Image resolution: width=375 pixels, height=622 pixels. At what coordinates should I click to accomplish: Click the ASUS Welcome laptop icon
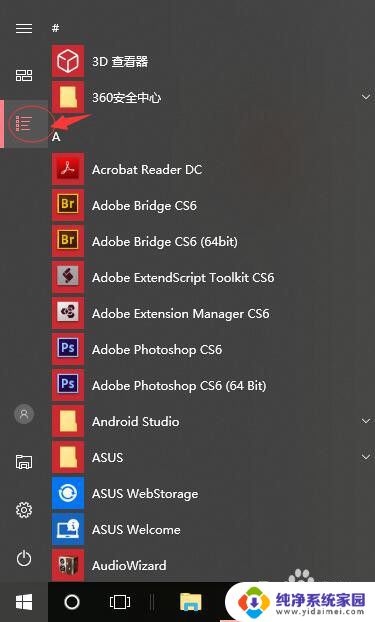[68, 529]
